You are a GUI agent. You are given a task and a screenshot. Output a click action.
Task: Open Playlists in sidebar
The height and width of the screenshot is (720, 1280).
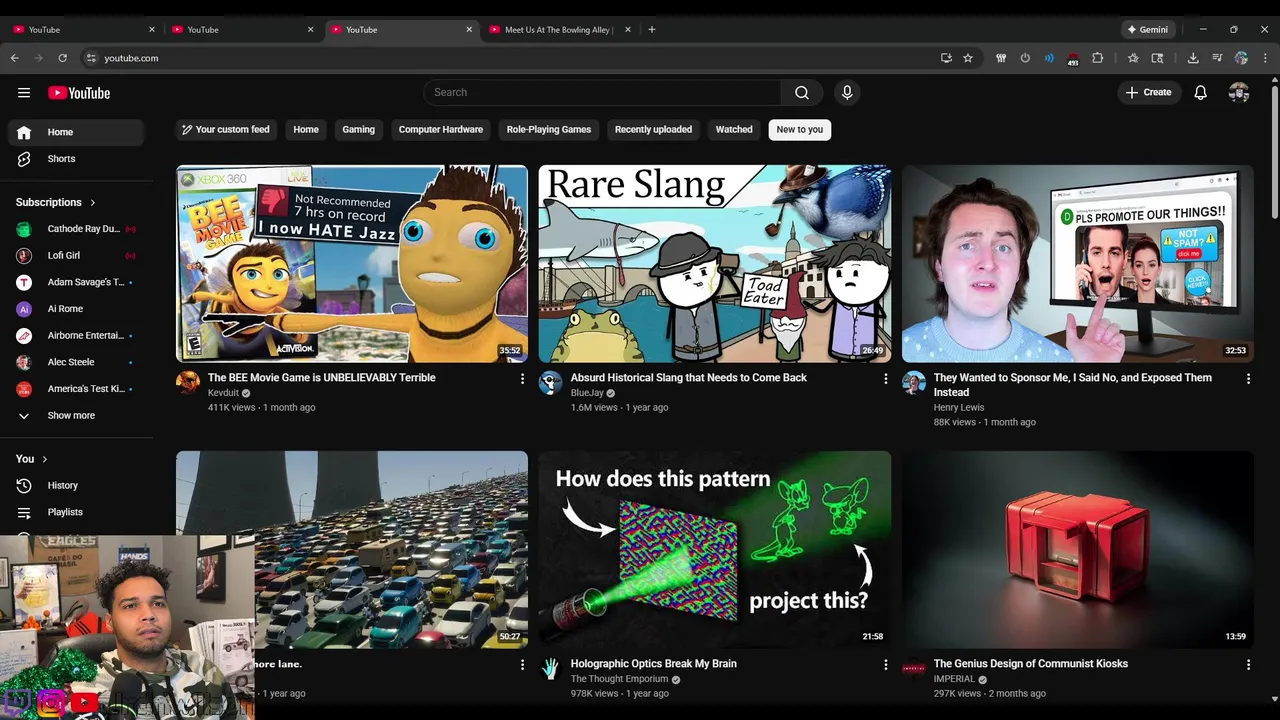pyautogui.click(x=76, y=512)
